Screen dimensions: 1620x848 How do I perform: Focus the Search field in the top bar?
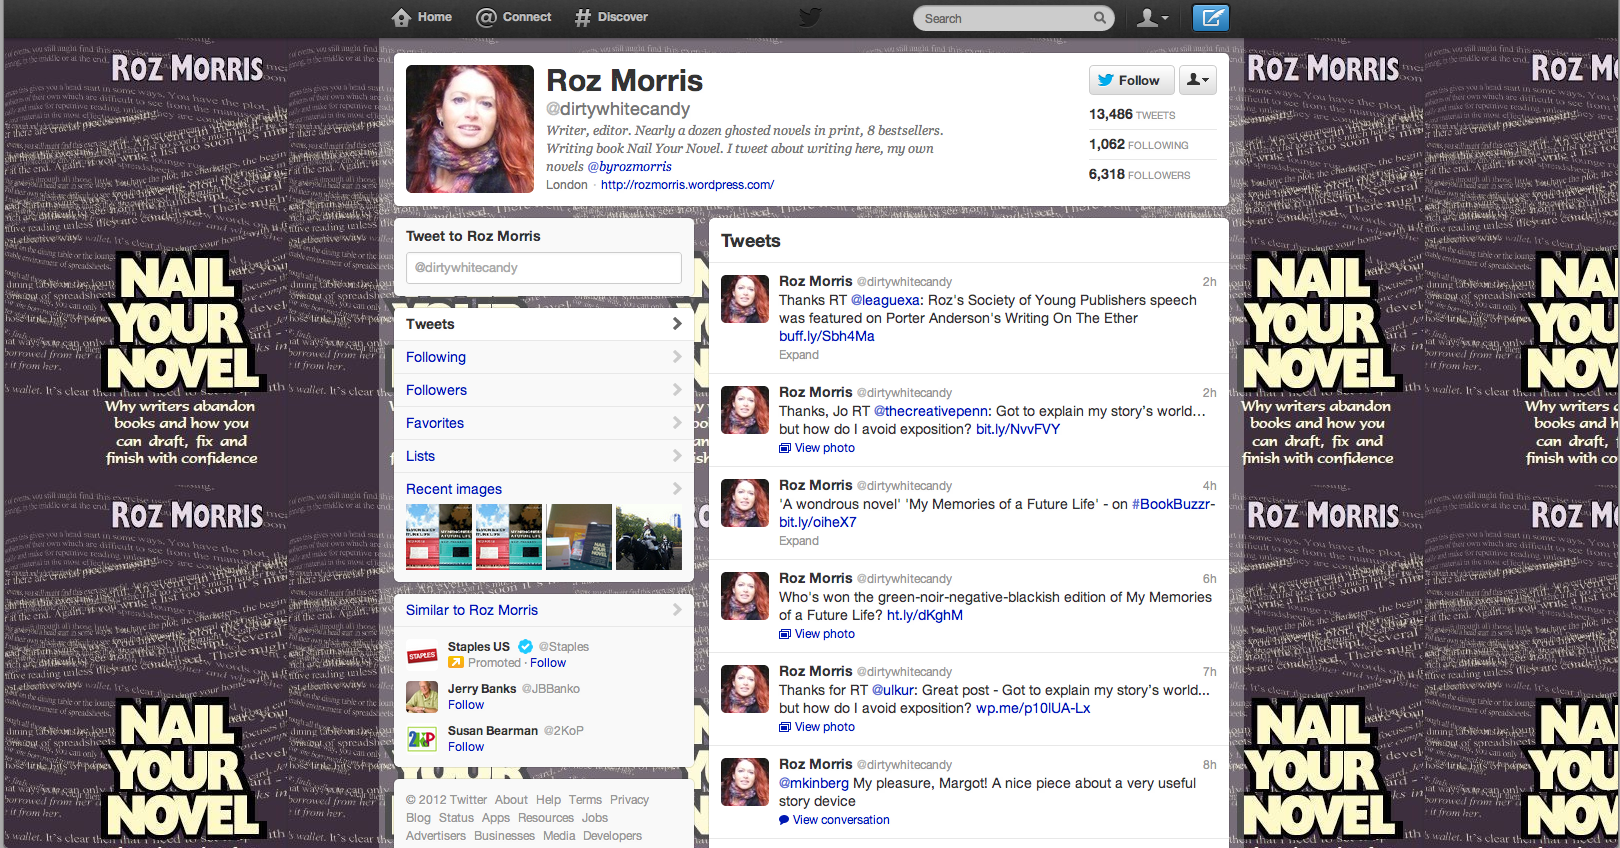[x=1013, y=18]
